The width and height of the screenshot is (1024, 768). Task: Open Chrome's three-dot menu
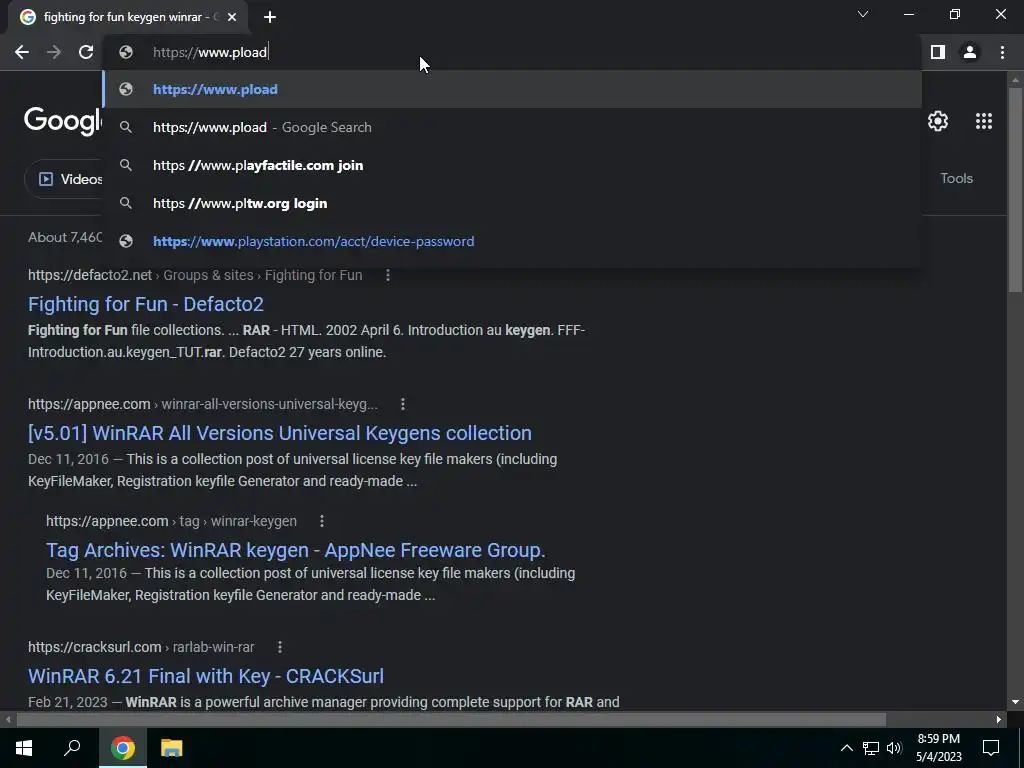click(1002, 52)
